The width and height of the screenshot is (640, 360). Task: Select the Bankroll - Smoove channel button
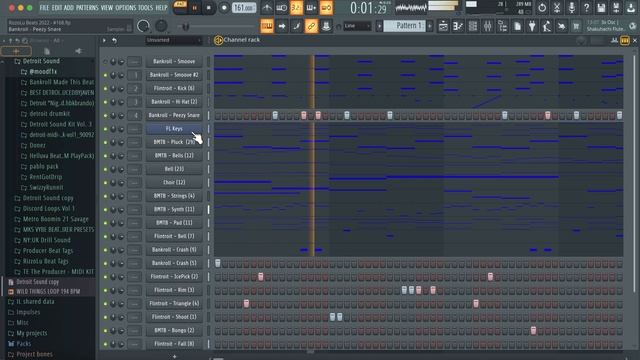[174, 62]
